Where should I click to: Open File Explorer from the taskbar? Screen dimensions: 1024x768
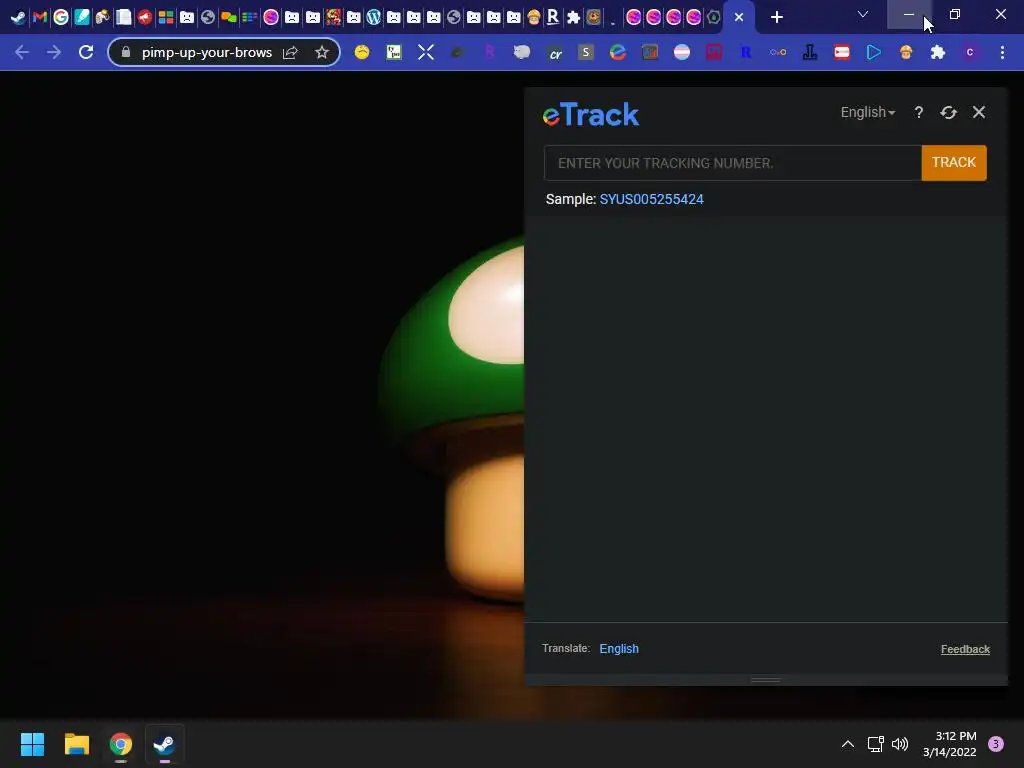click(76, 744)
